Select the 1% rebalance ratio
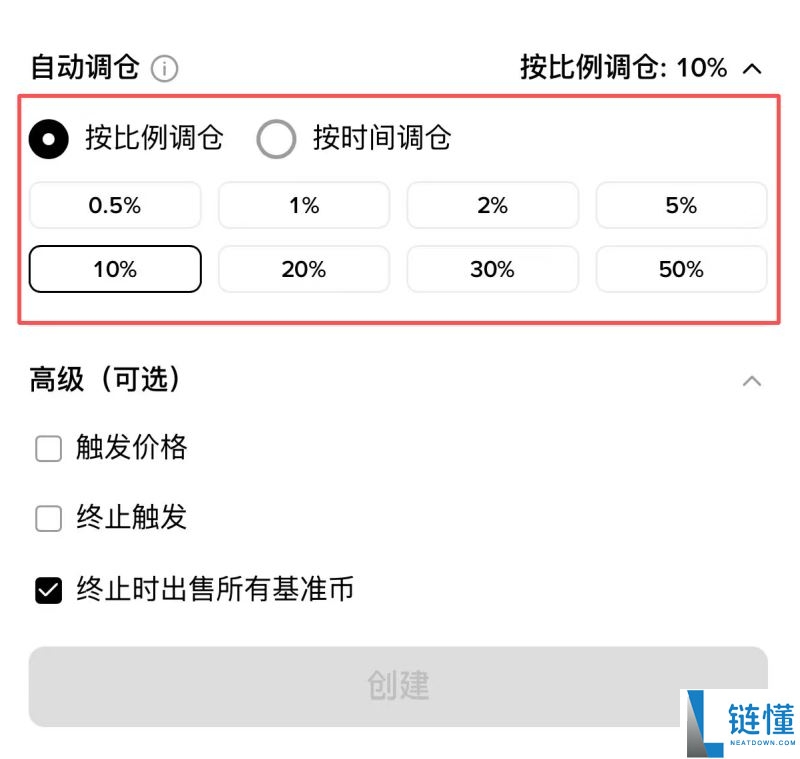 [304, 205]
